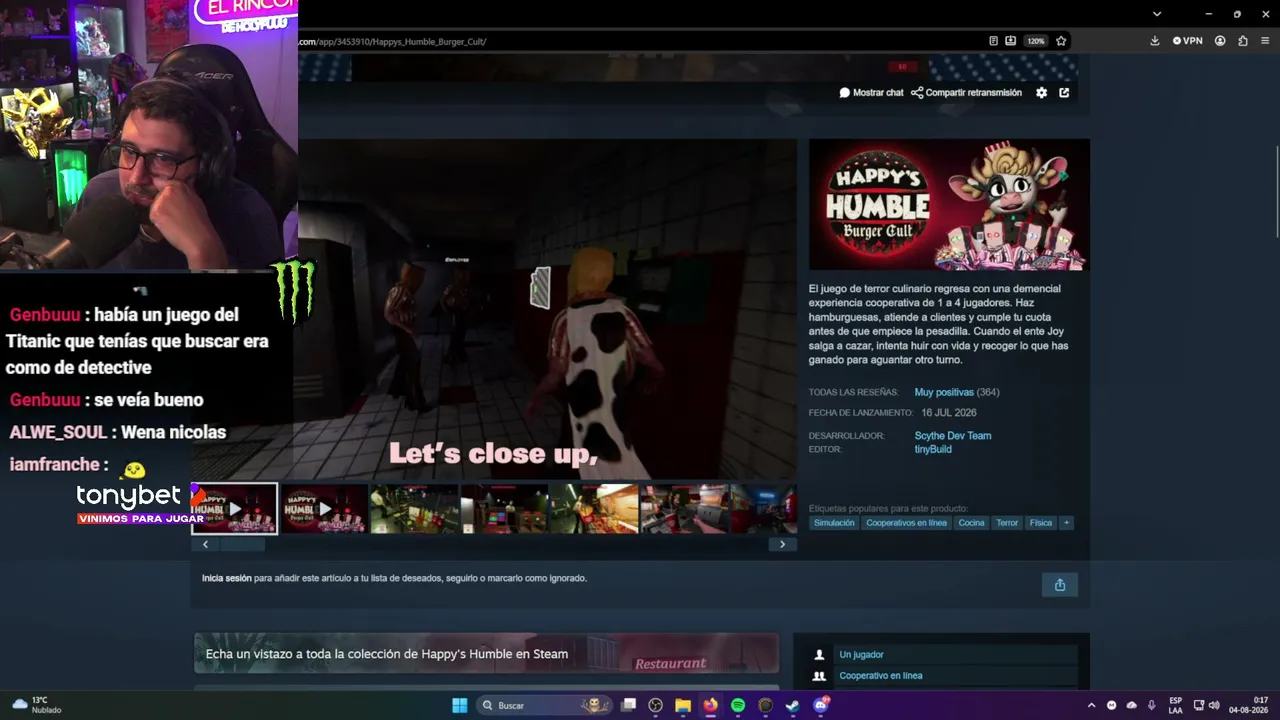Show hidden tray icons chevron
1280x720 pixels.
coord(1091,705)
